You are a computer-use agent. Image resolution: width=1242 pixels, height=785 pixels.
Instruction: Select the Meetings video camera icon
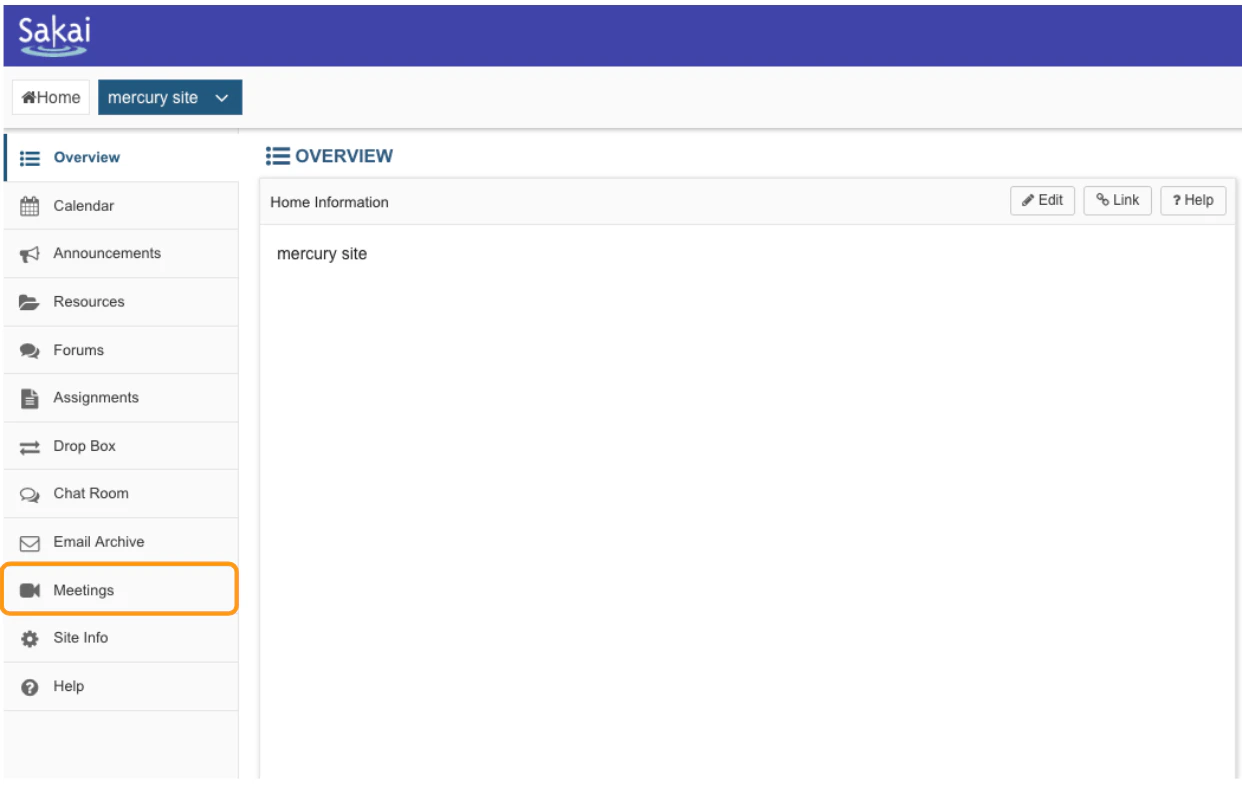(x=29, y=589)
